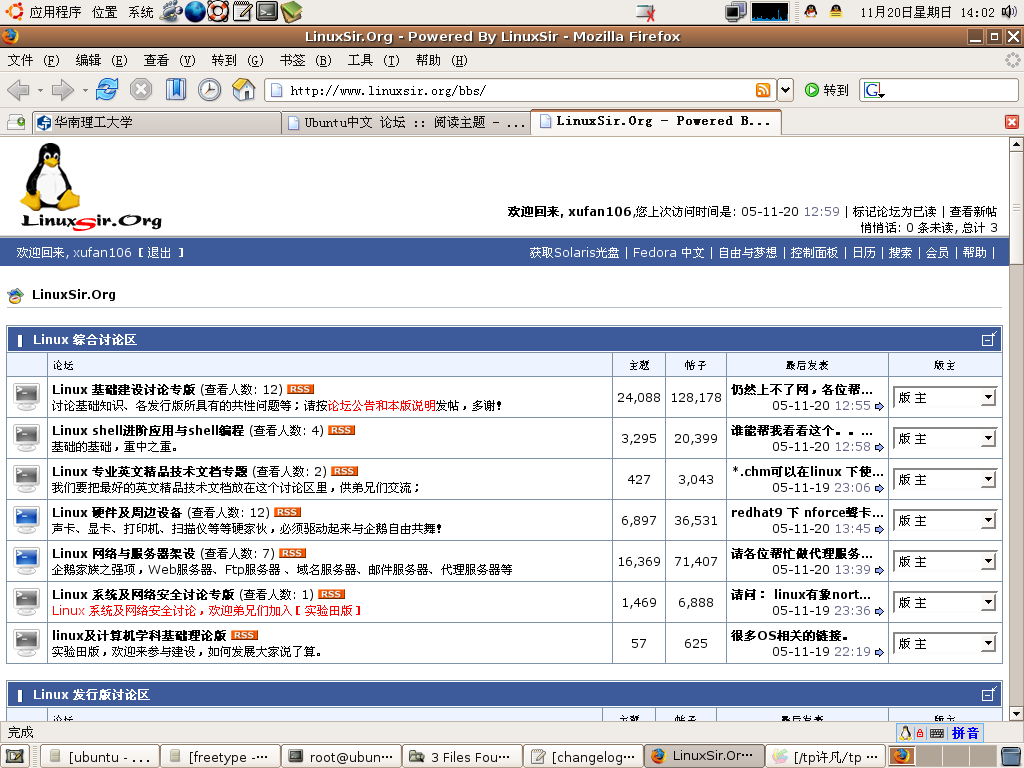Screen dimensions: 1024x768
Task: Open RSS feed for Linux 网络与服务器架设
Action: [x=293, y=554]
